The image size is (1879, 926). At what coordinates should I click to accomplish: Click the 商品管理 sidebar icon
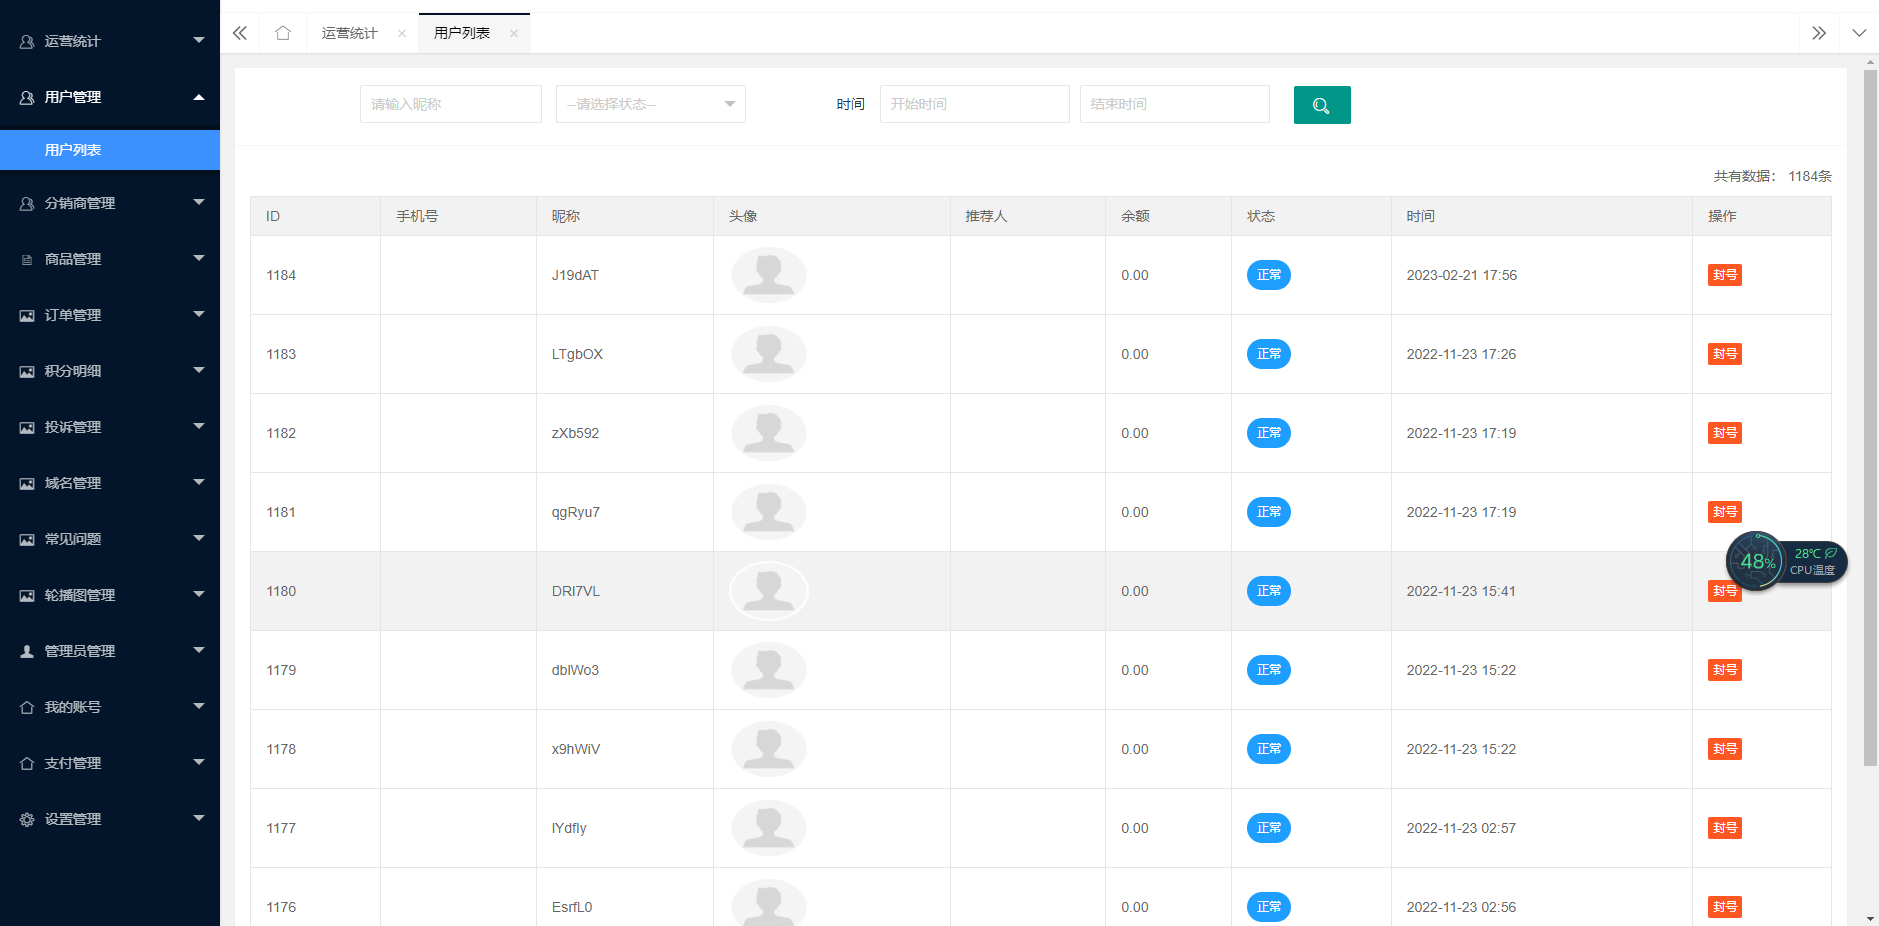27,259
